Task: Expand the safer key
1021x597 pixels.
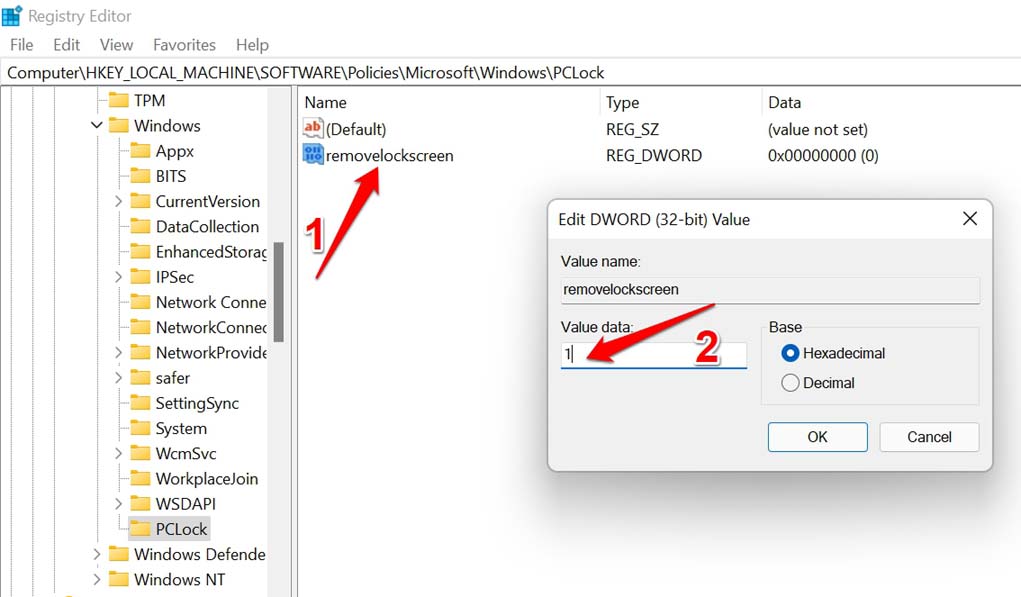Action: 119,378
